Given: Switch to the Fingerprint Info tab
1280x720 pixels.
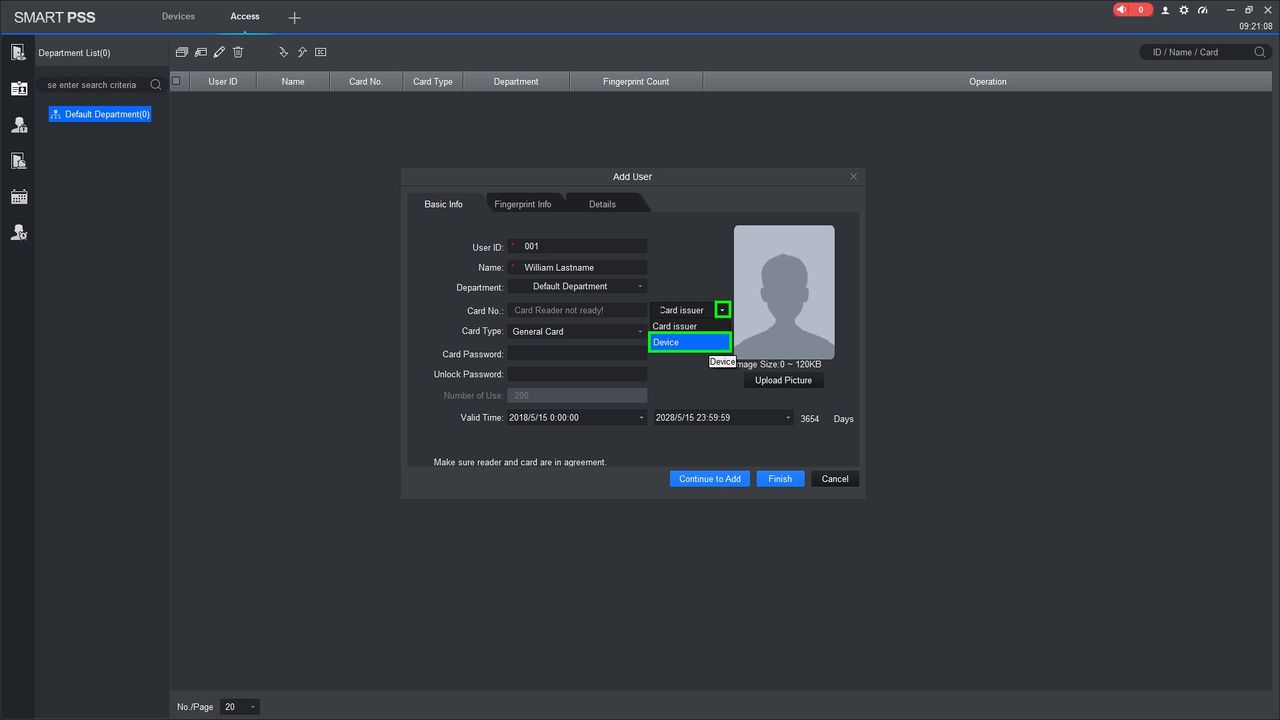Looking at the screenshot, I should click(x=522, y=204).
